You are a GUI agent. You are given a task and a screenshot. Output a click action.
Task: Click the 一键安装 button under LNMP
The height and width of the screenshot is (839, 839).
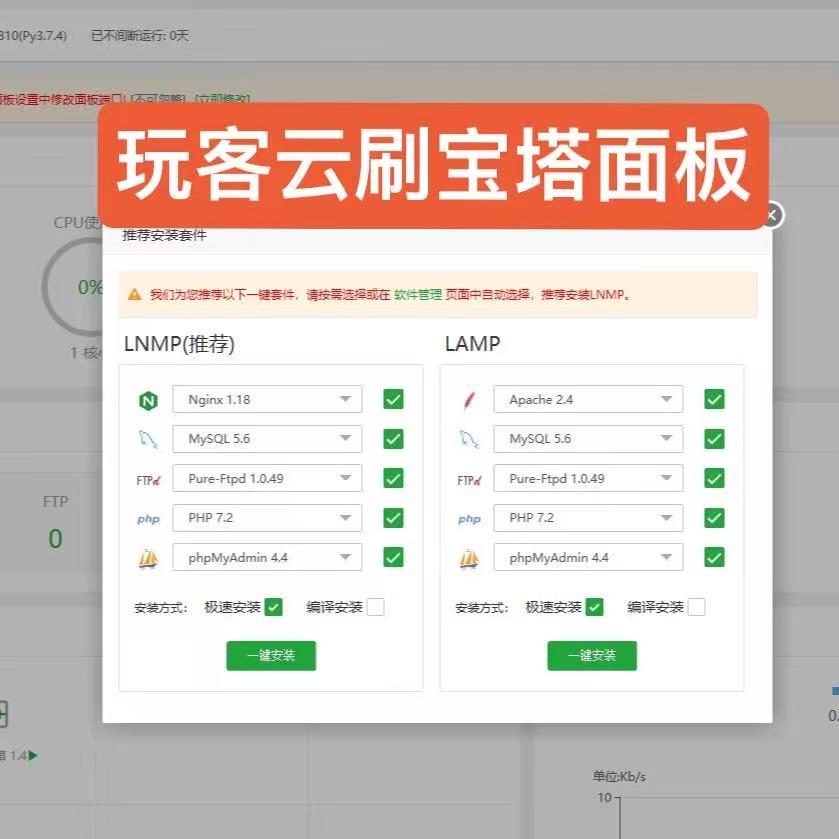[x=272, y=655]
